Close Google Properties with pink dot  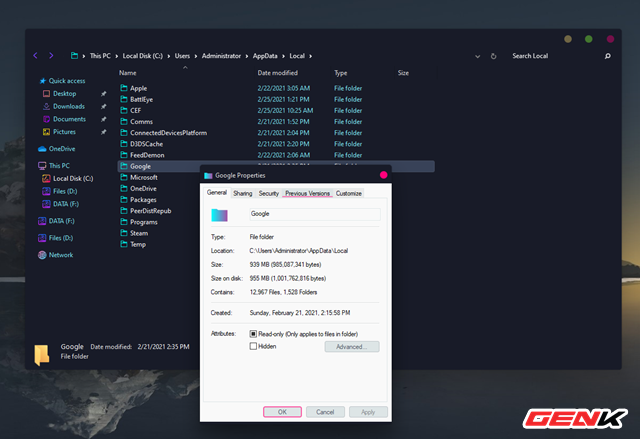click(x=383, y=175)
